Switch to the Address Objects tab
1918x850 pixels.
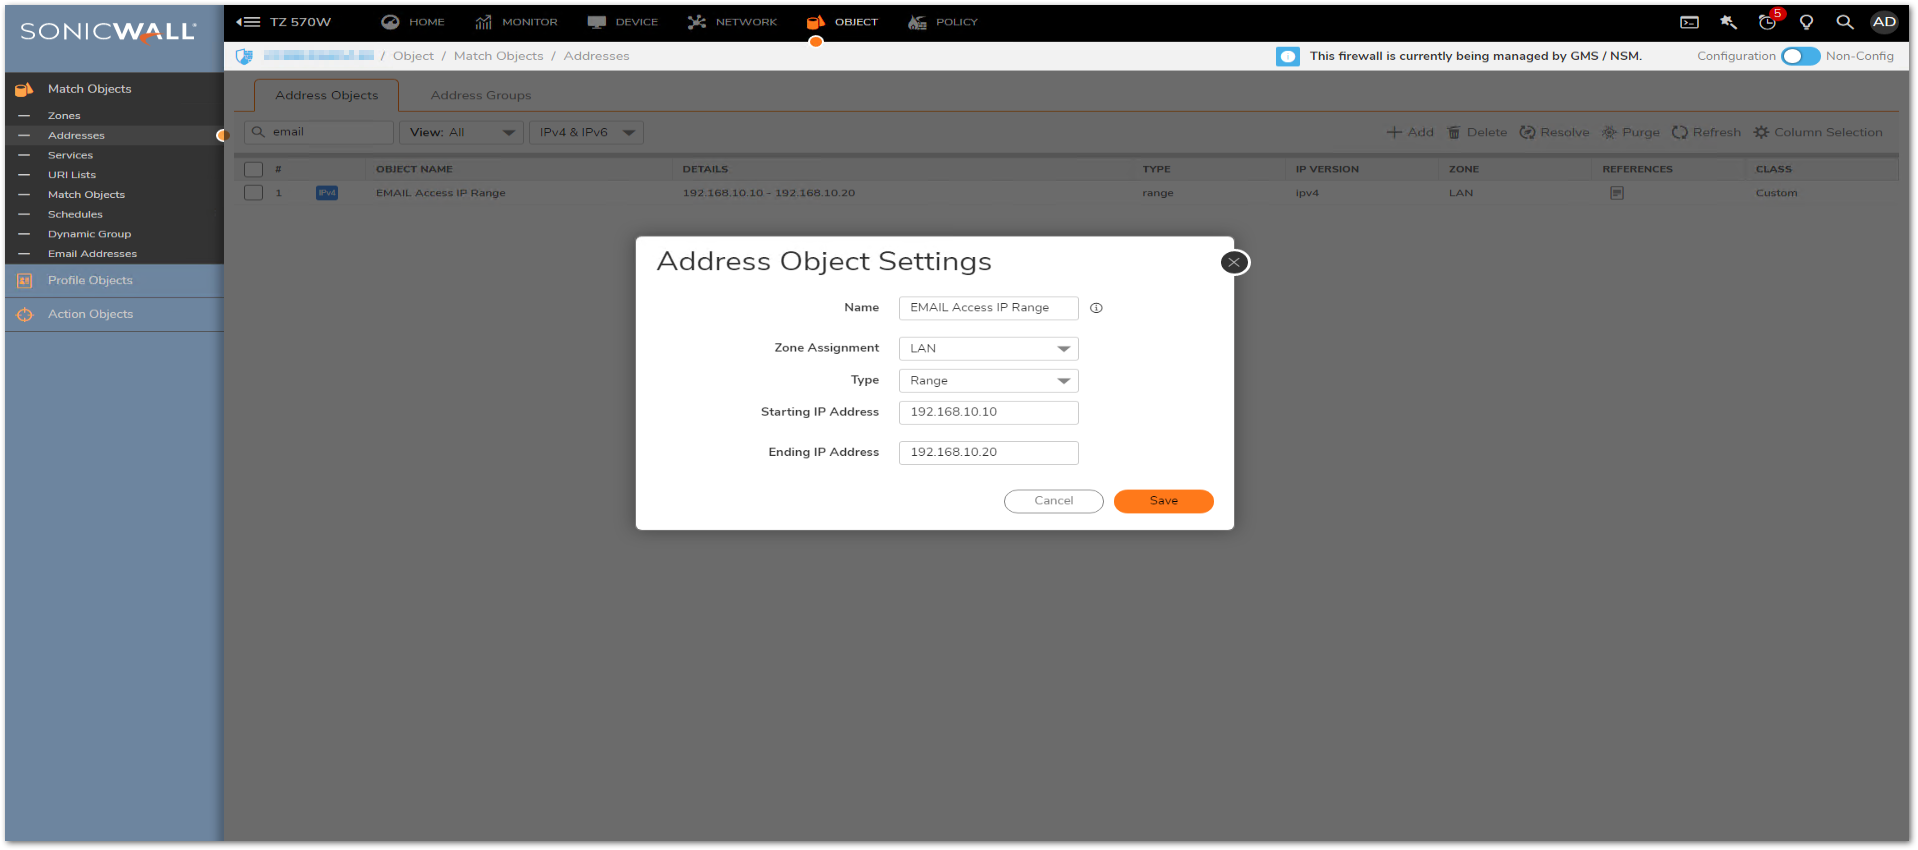[x=326, y=95]
